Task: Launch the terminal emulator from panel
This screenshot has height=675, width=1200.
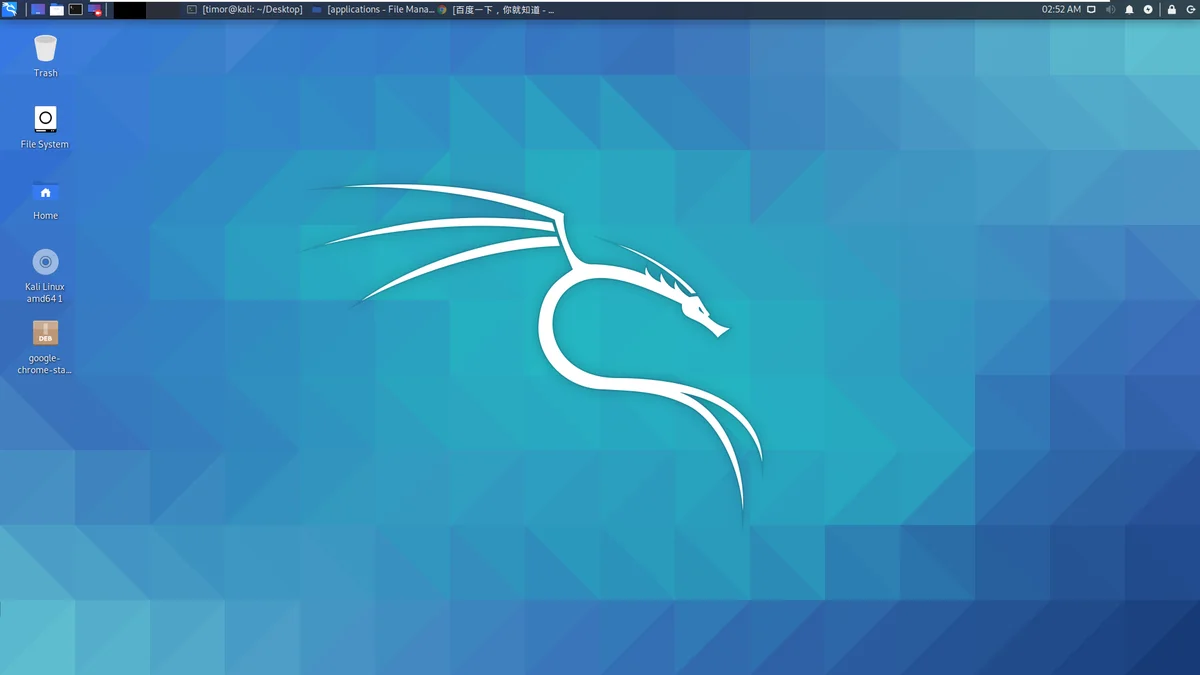Action: click(x=75, y=9)
